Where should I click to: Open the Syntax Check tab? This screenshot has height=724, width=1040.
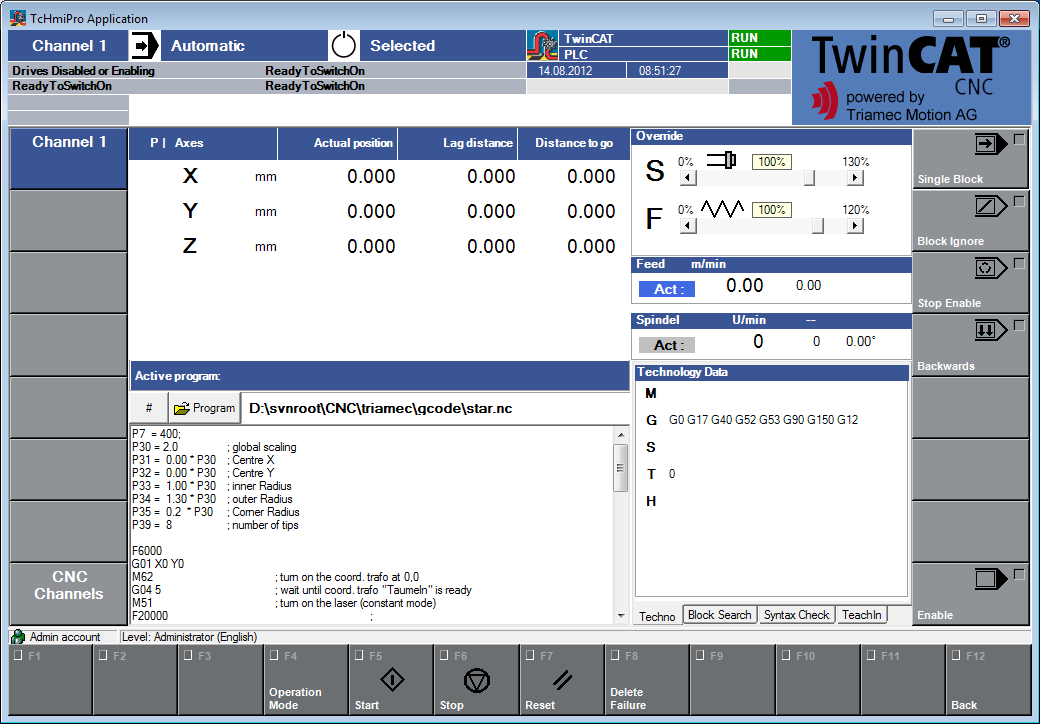pyautogui.click(x=796, y=614)
